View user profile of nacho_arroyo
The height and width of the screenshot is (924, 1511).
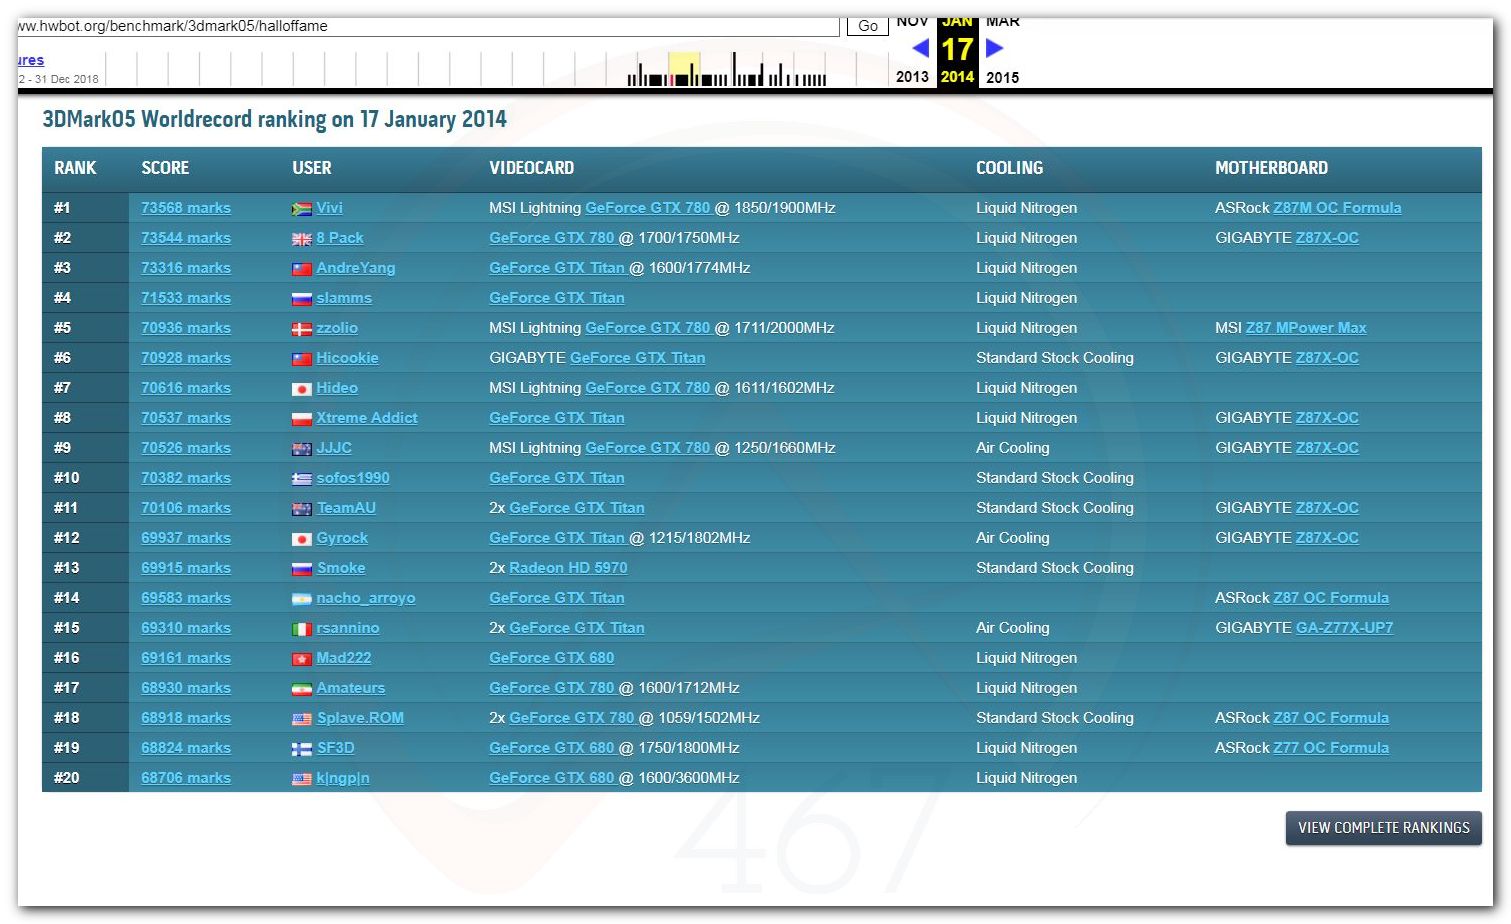point(366,598)
